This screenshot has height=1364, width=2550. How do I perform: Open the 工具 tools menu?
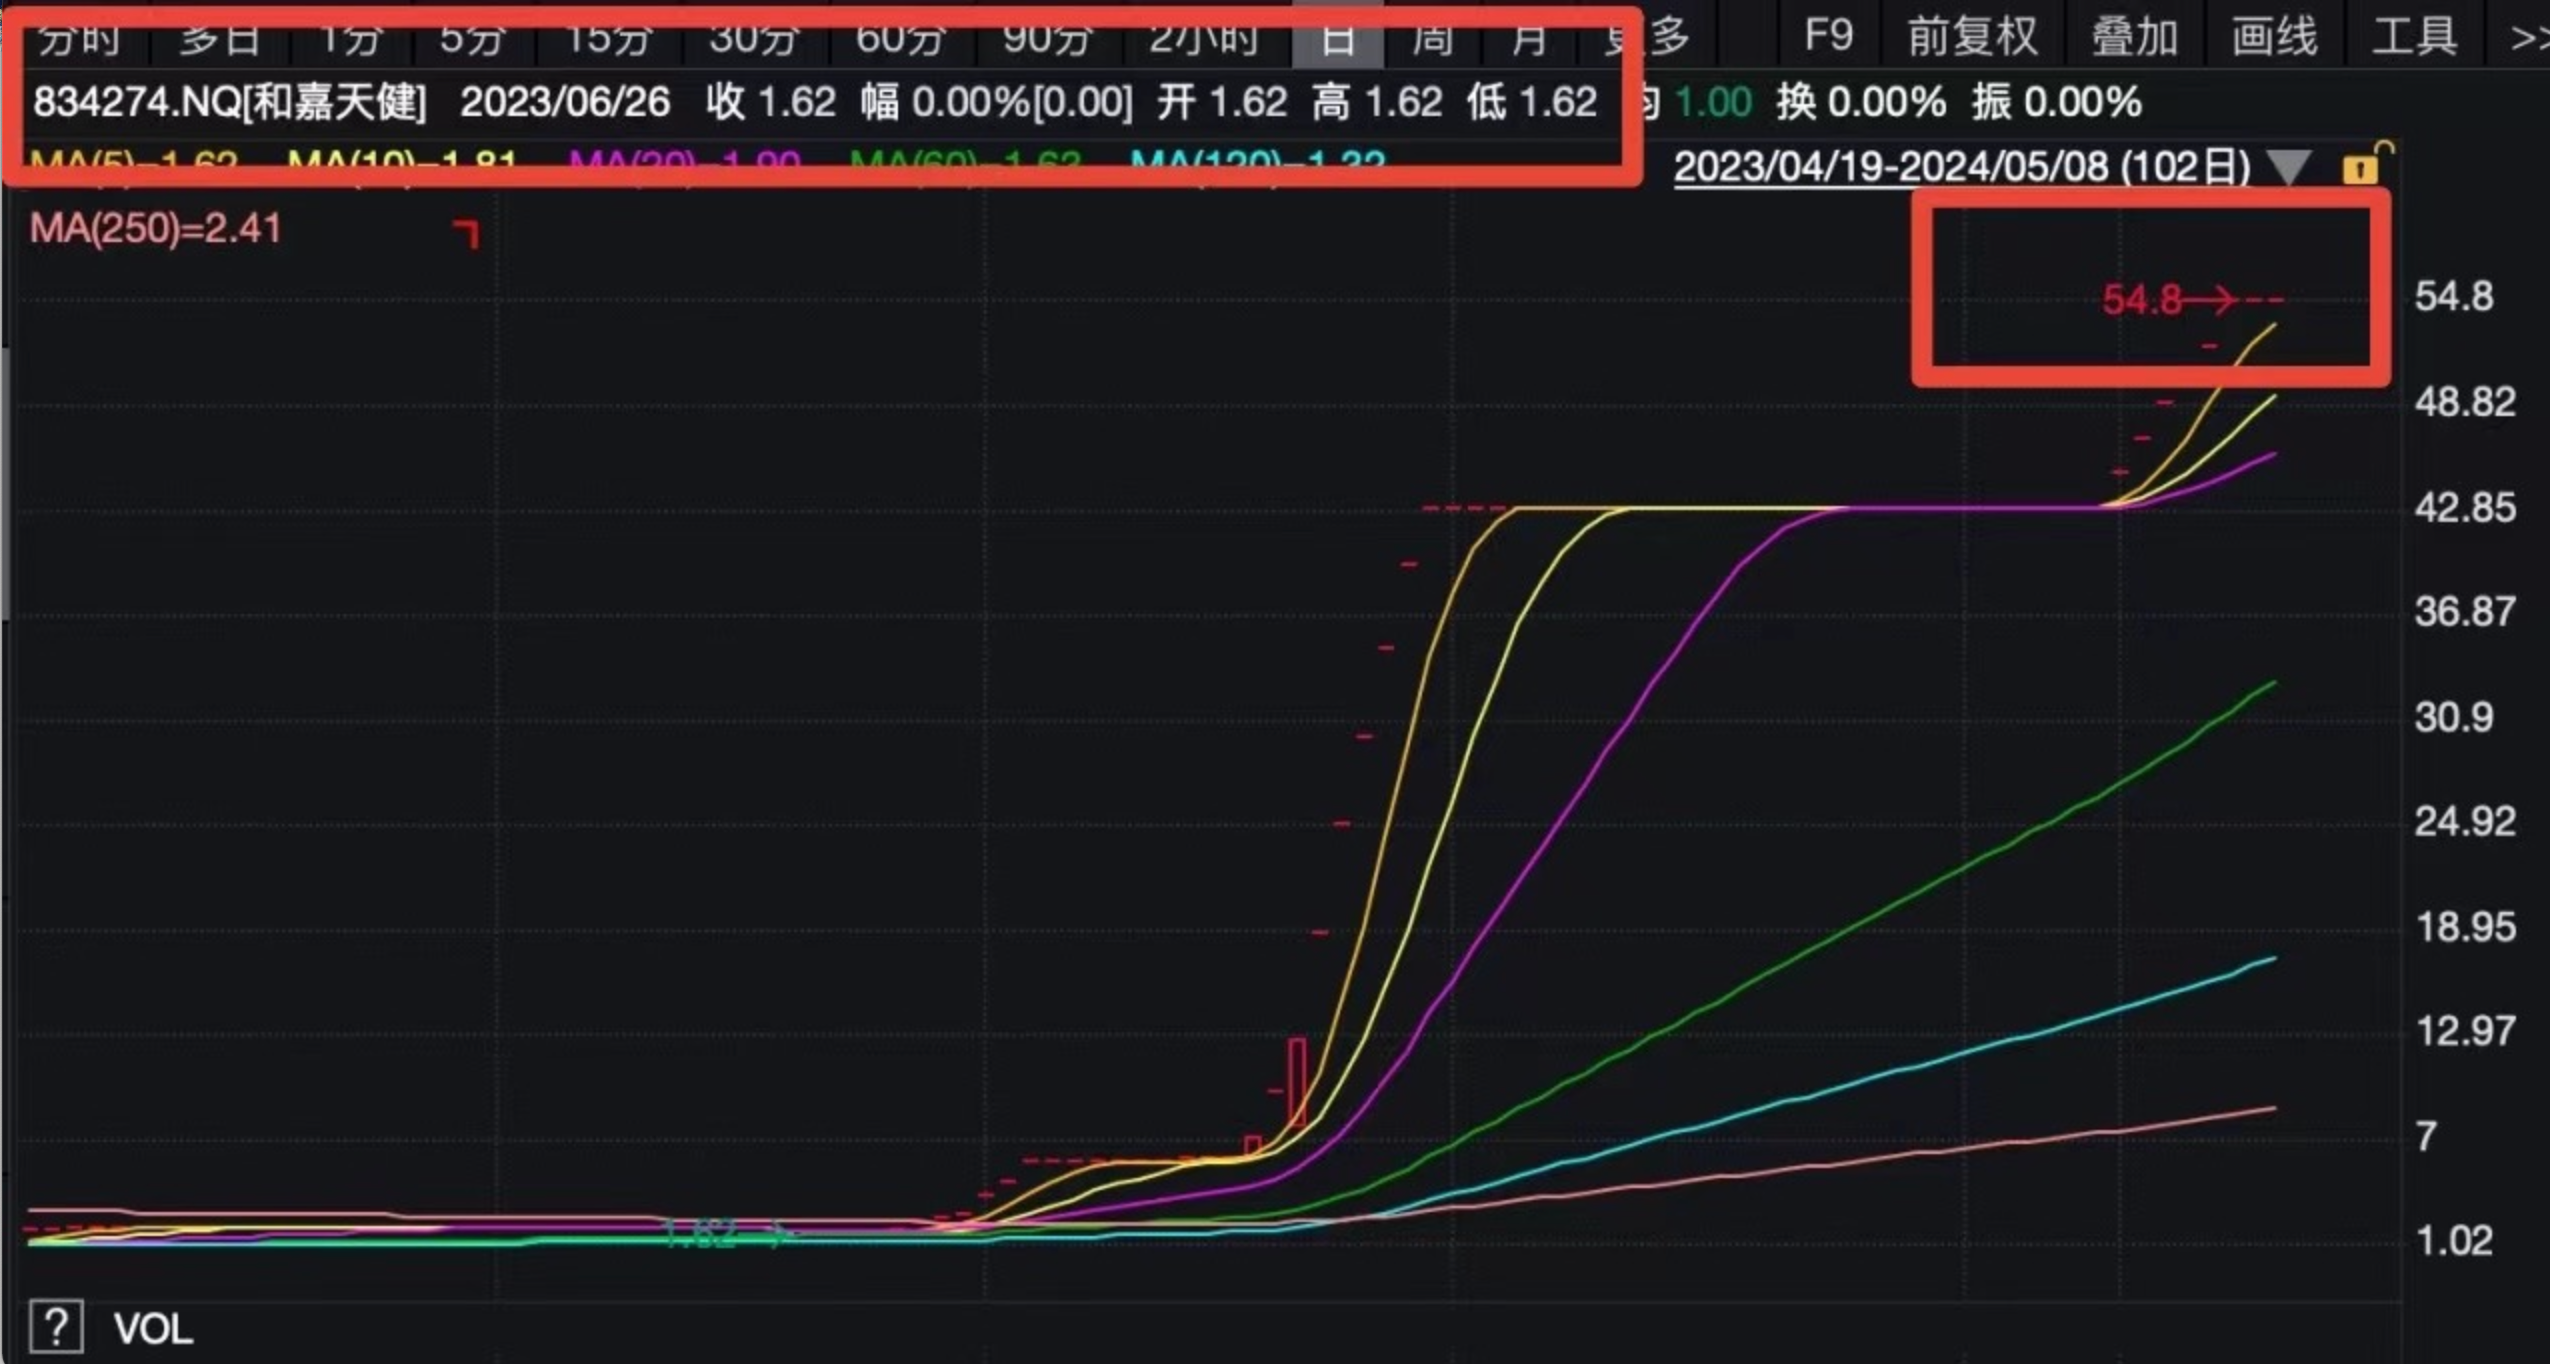(x=2415, y=37)
